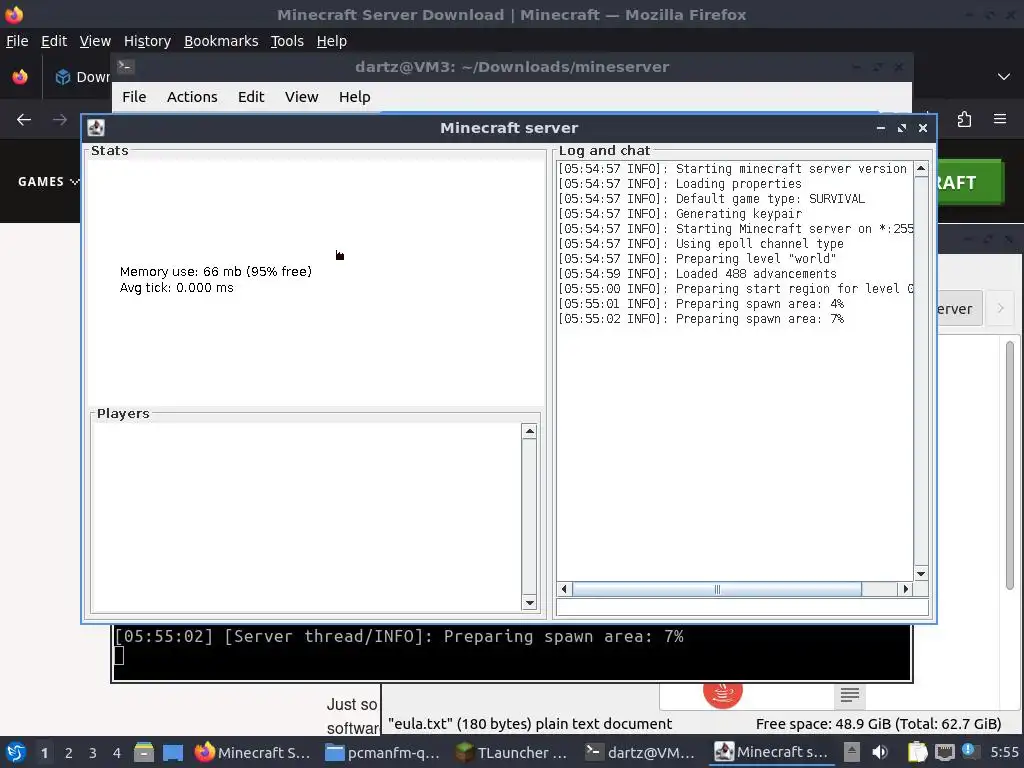Click Firefox back arrow button
The width and height of the screenshot is (1024, 768).
(x=24, y=120)
